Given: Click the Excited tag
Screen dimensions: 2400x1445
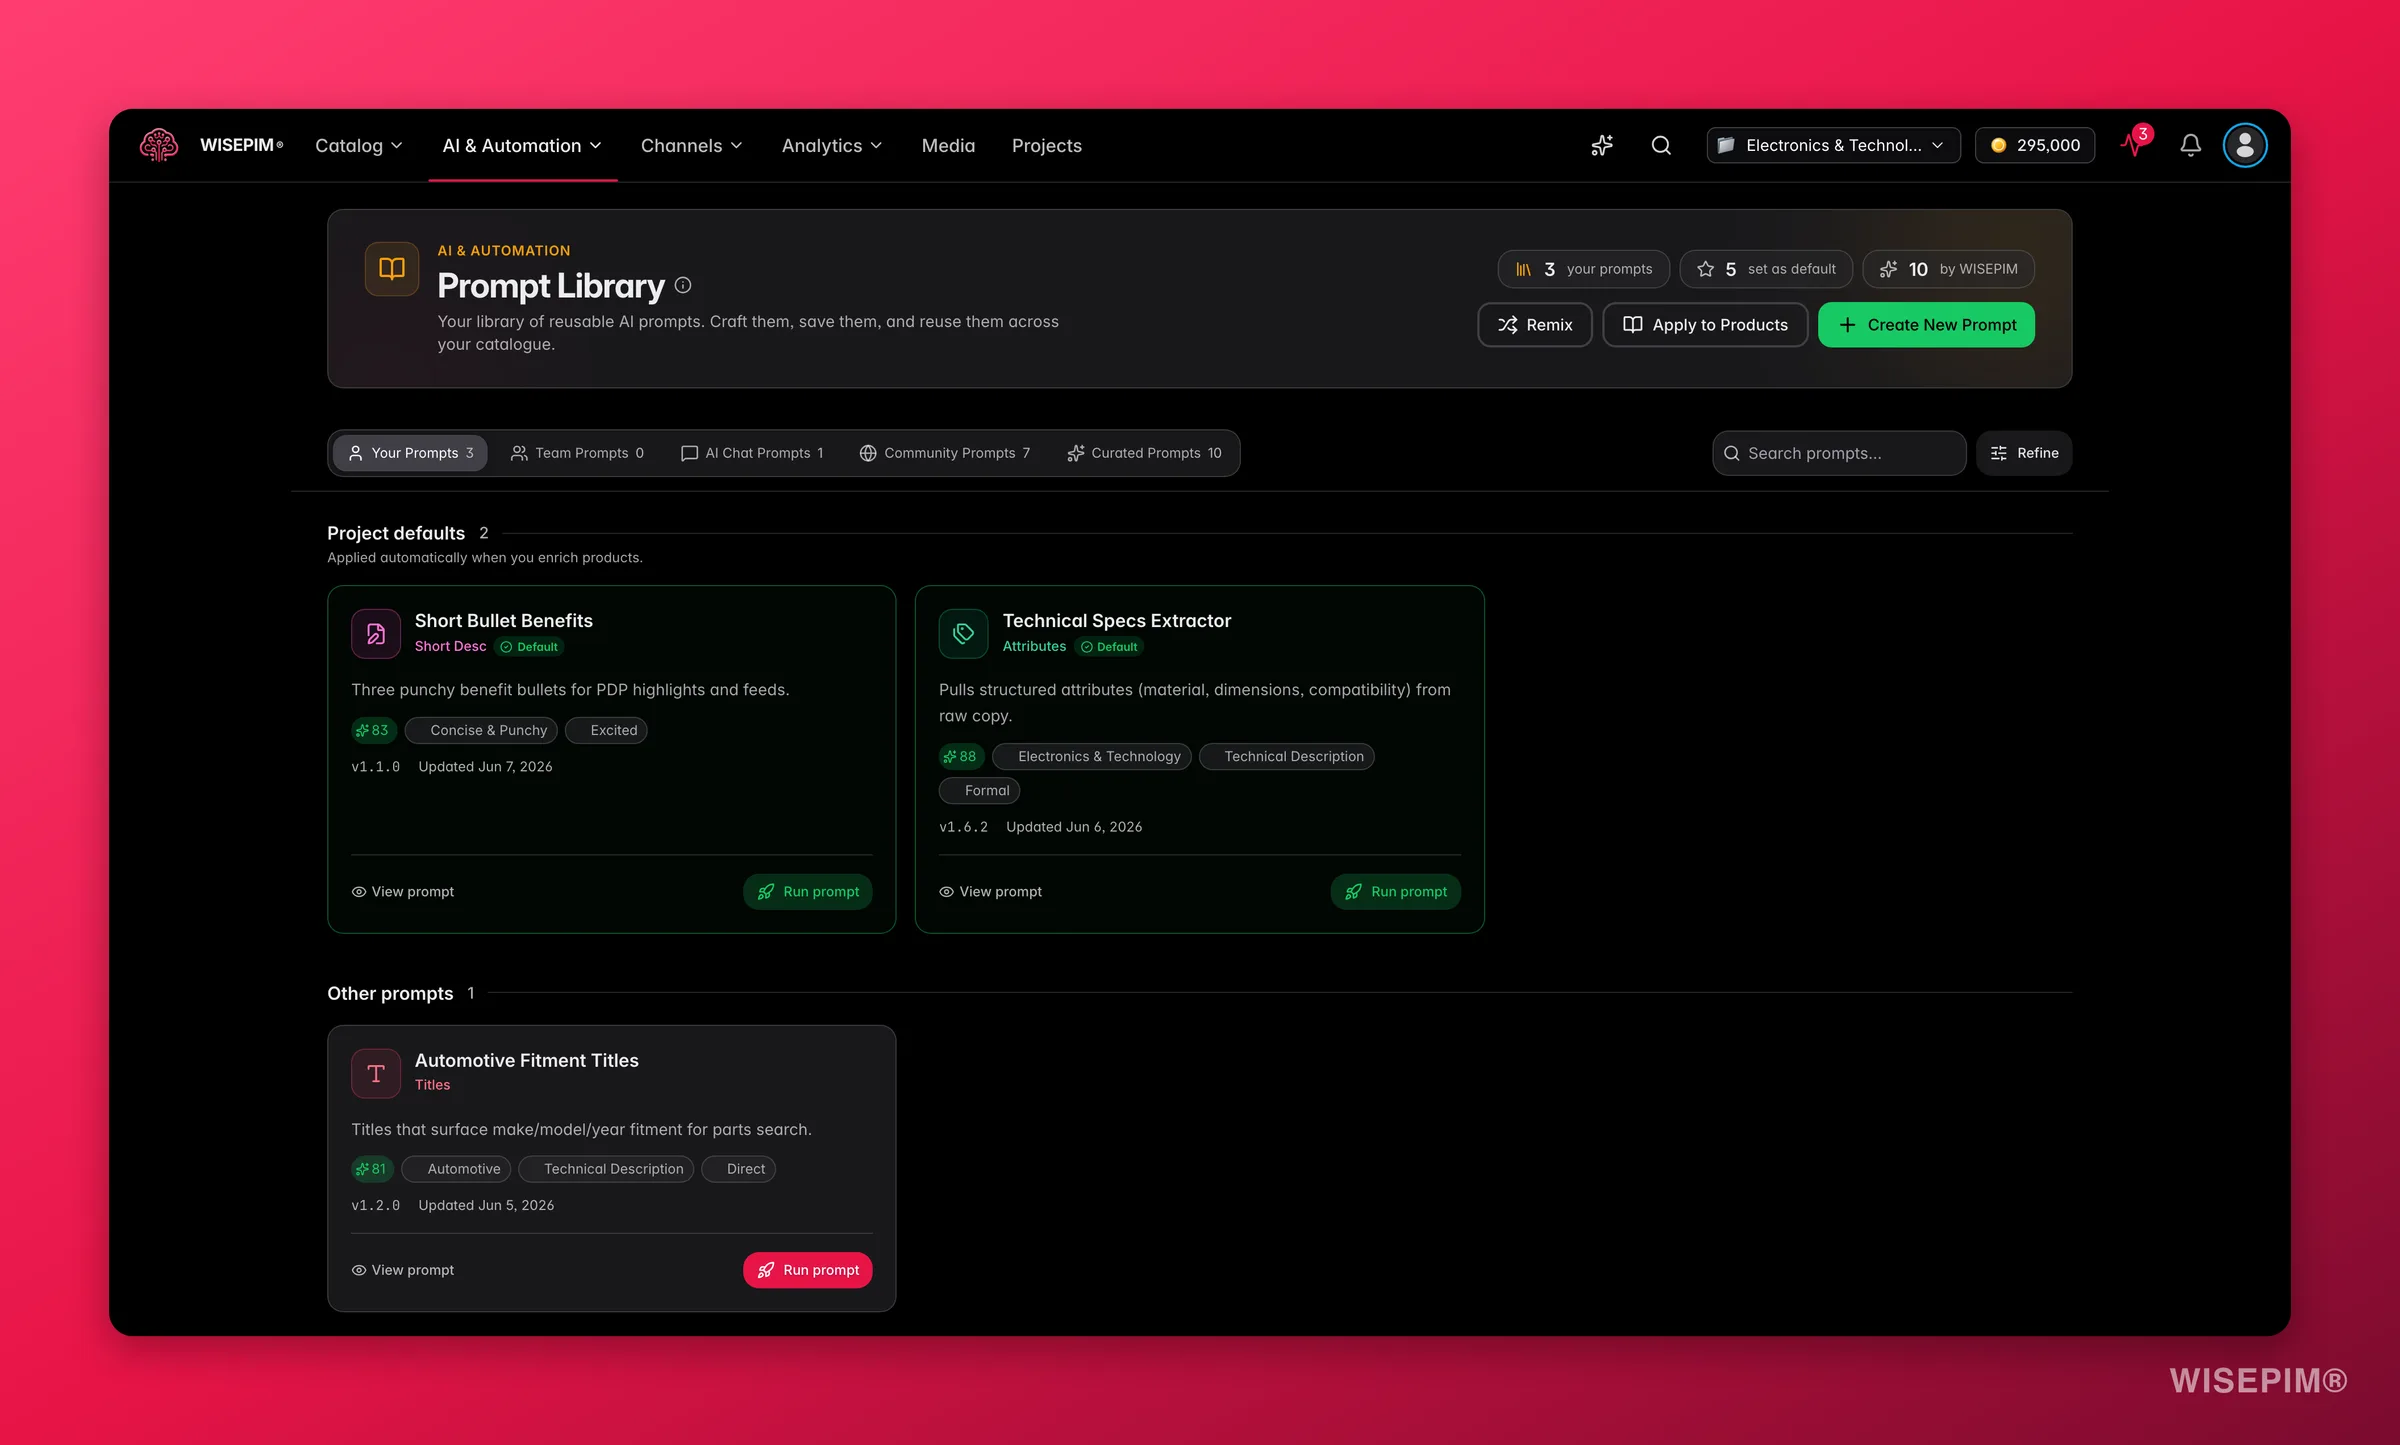Looking at the screenshot, I should tap(606, 730).
